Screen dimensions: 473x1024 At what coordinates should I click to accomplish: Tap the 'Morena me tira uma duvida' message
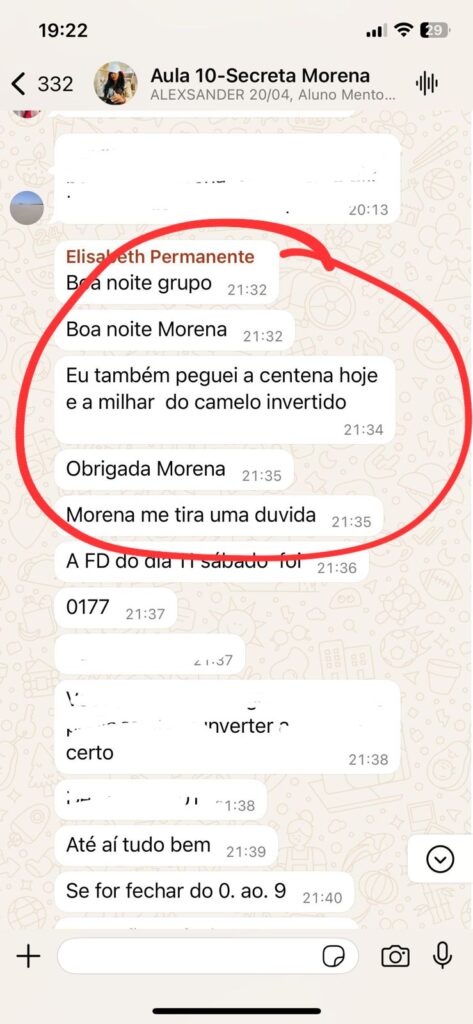[218, 517]
